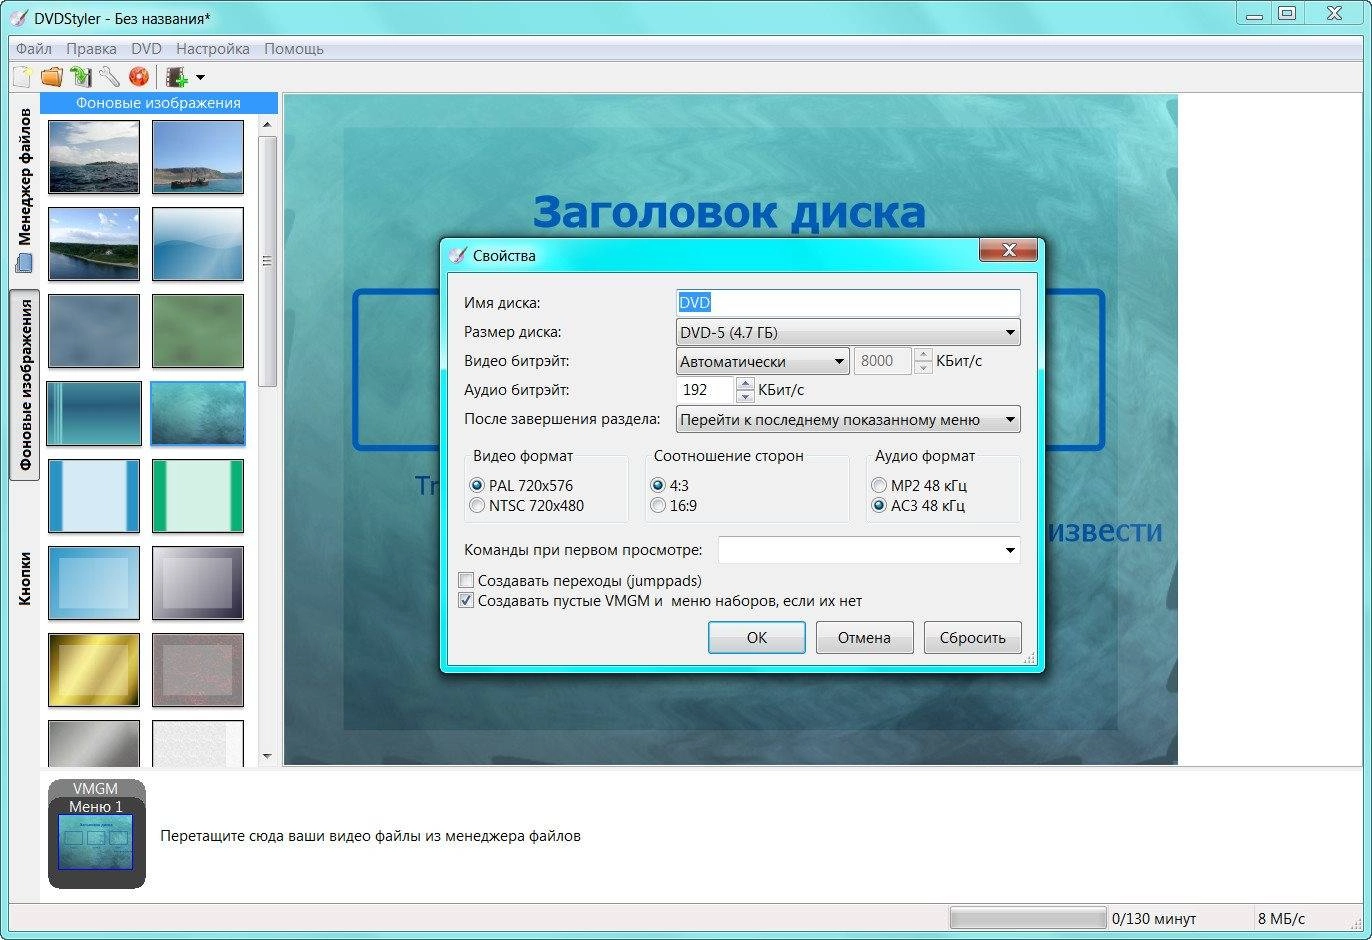This screenshot has height=940, width=1372.
Task: Open the Настройка menu
Action: click(x=213, y=48)
